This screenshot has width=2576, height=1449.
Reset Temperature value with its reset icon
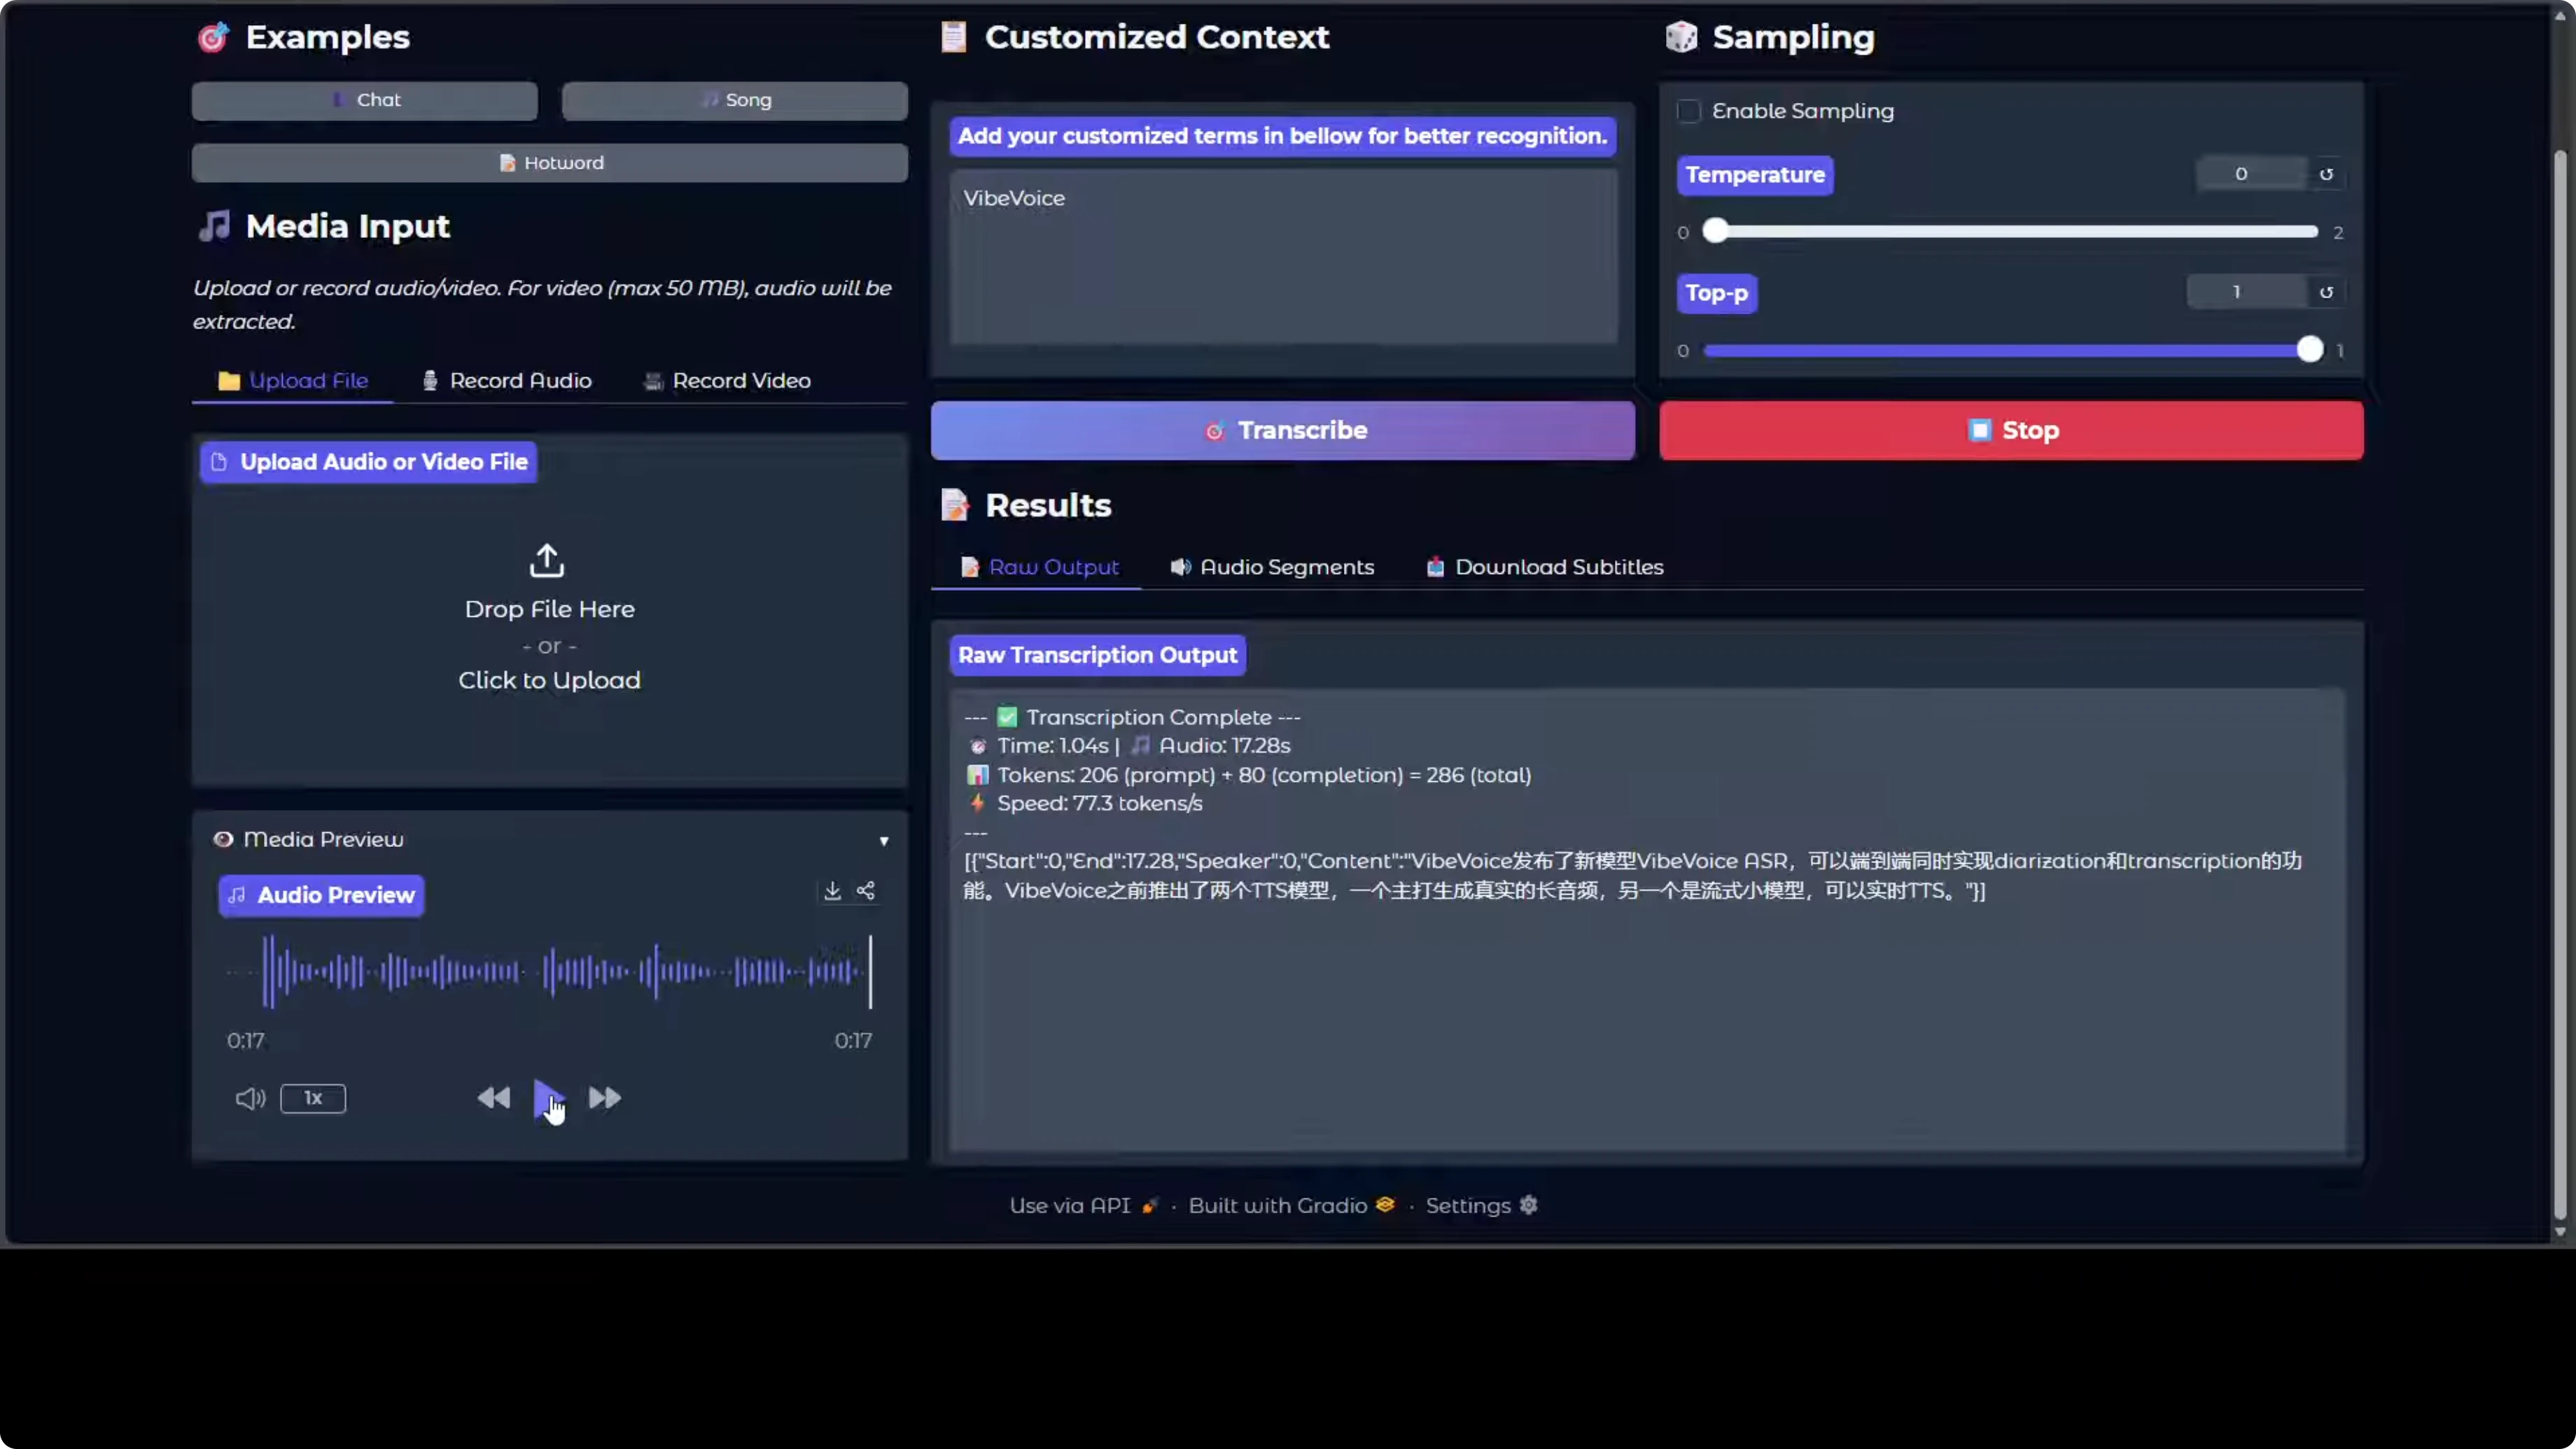point(2326,174)
